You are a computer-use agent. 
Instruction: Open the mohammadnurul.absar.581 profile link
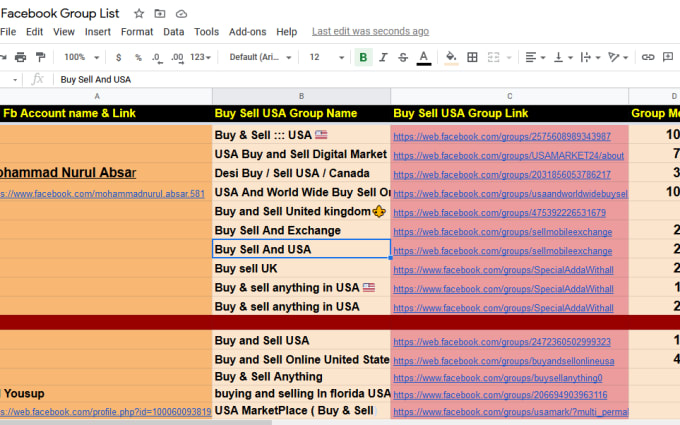pos(102,194)
